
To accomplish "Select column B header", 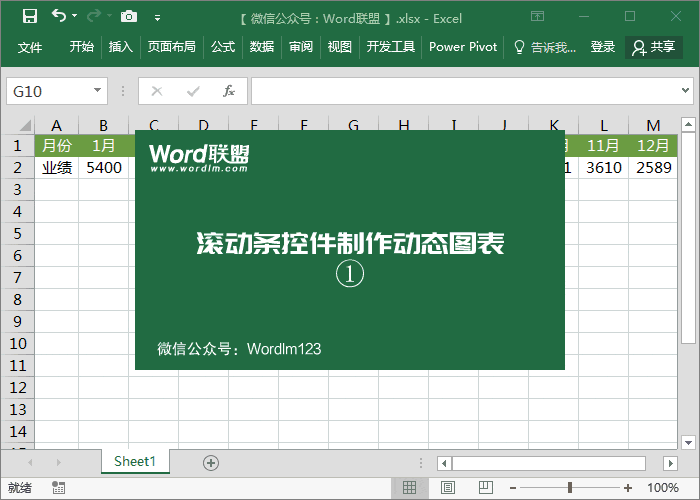I will pyautogui.click(x=104, y=125).
